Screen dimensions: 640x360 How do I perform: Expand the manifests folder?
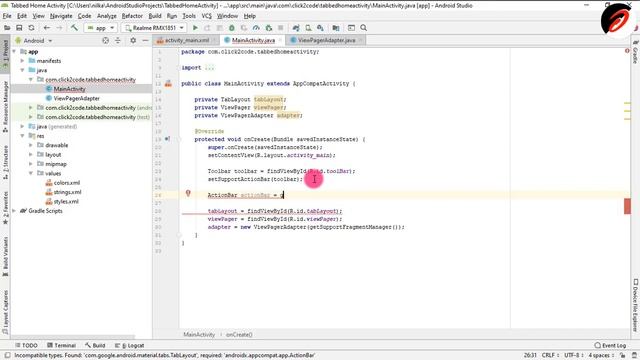click(23, 61)
